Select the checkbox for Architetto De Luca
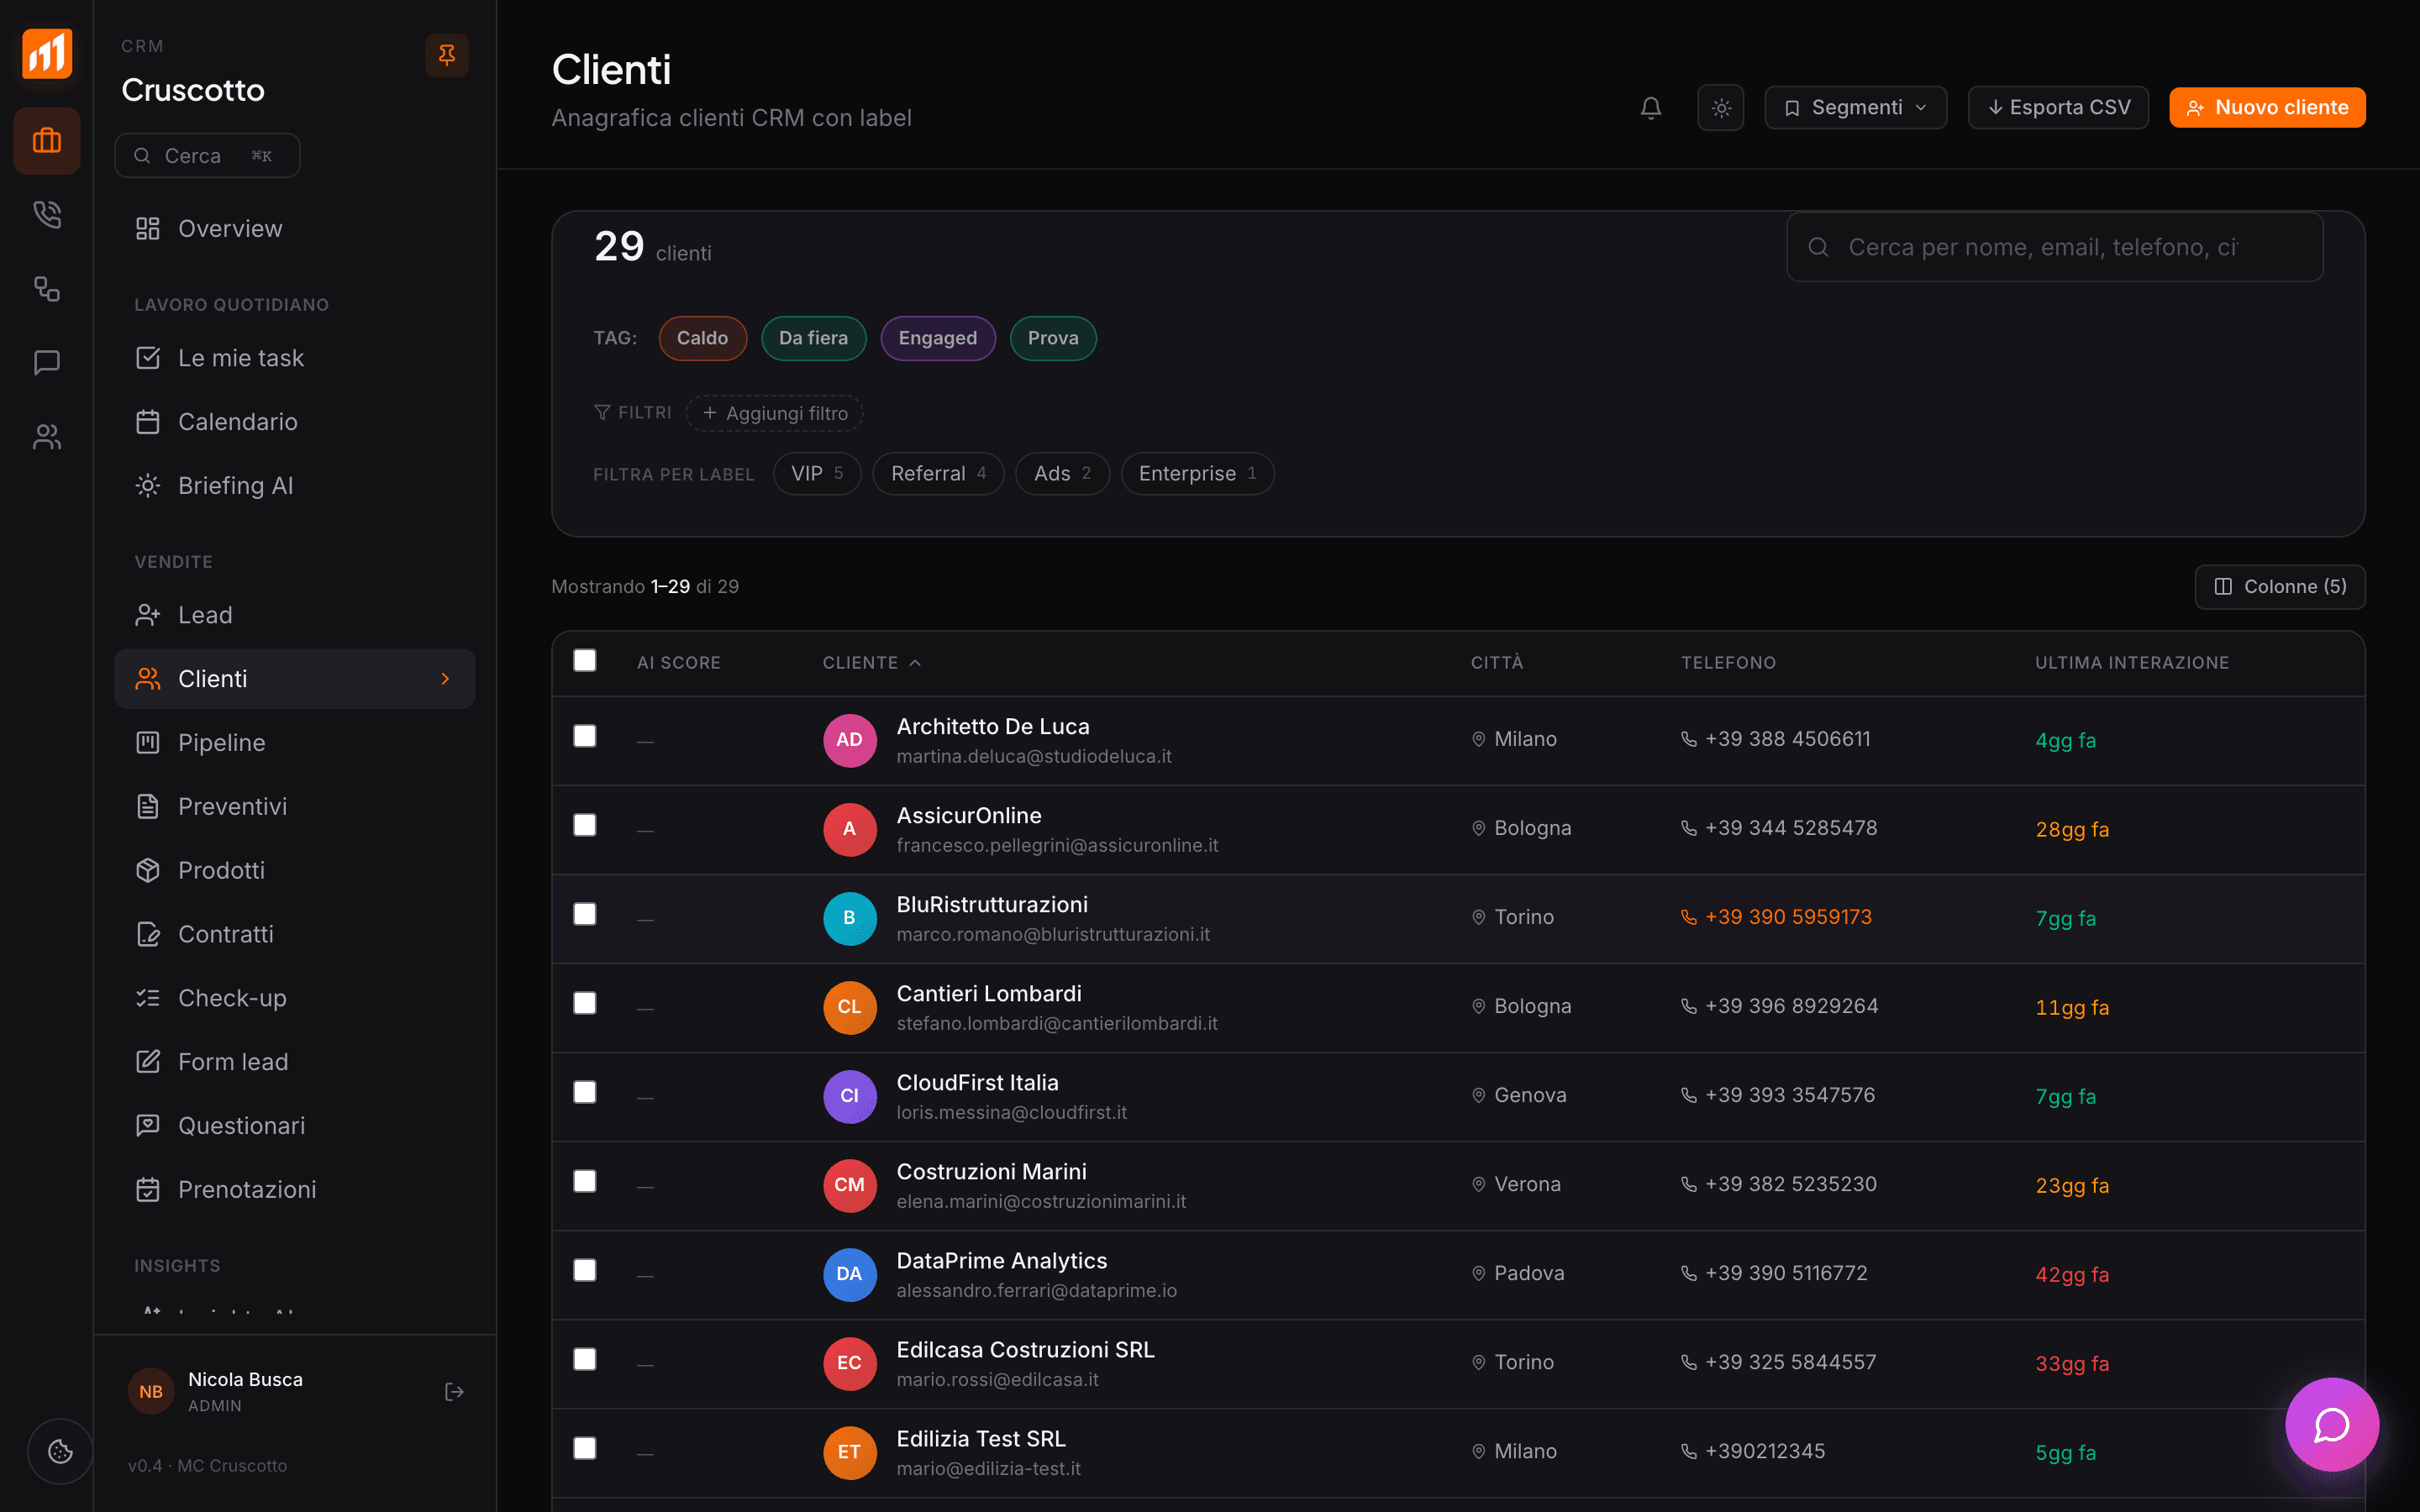Screen dimensions: 2420x1512 (585, 736)
